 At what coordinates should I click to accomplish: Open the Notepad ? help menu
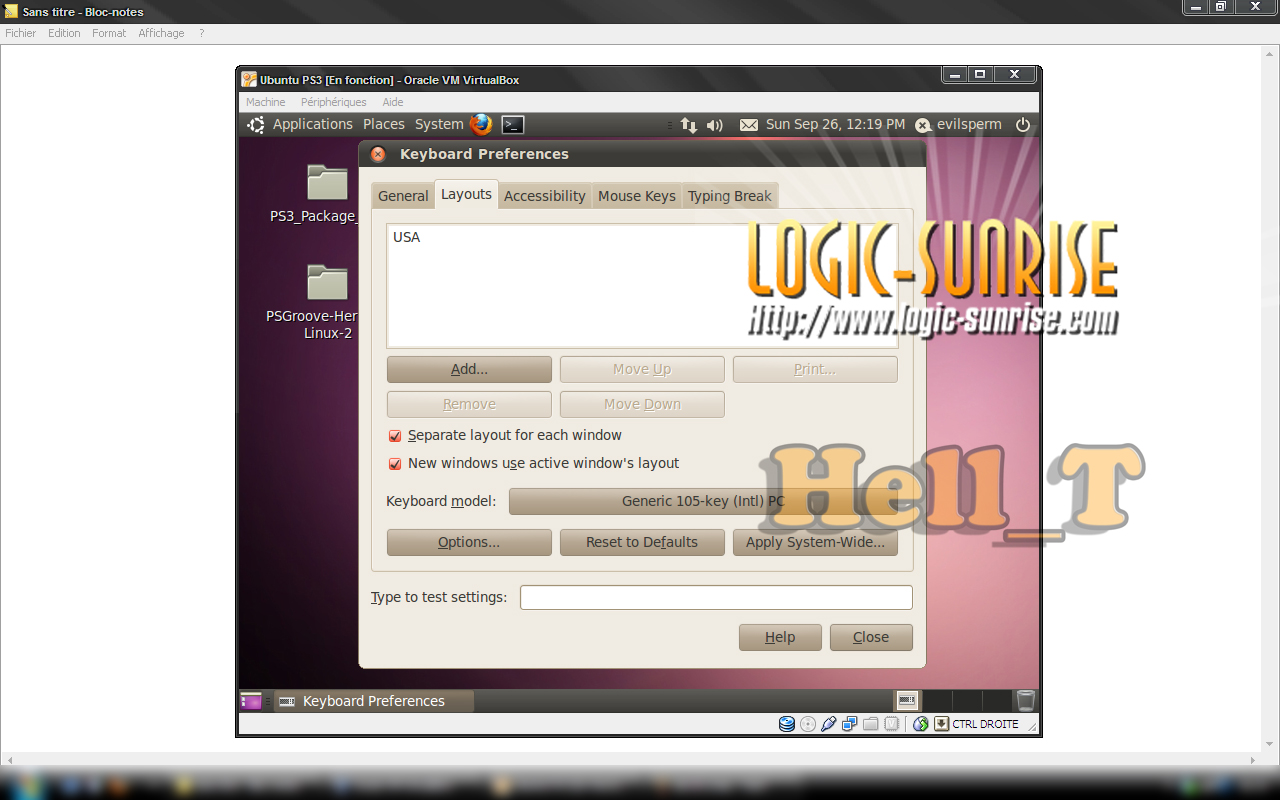point(201,33)
